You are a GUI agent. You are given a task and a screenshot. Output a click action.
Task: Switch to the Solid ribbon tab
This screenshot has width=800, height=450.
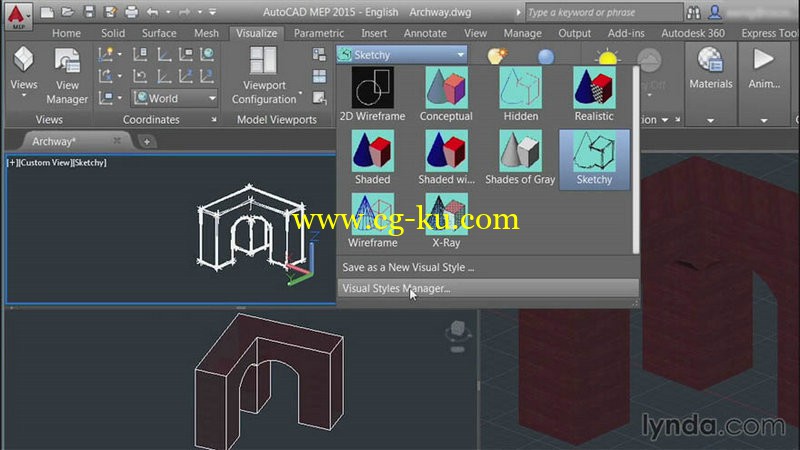[113, 33]
